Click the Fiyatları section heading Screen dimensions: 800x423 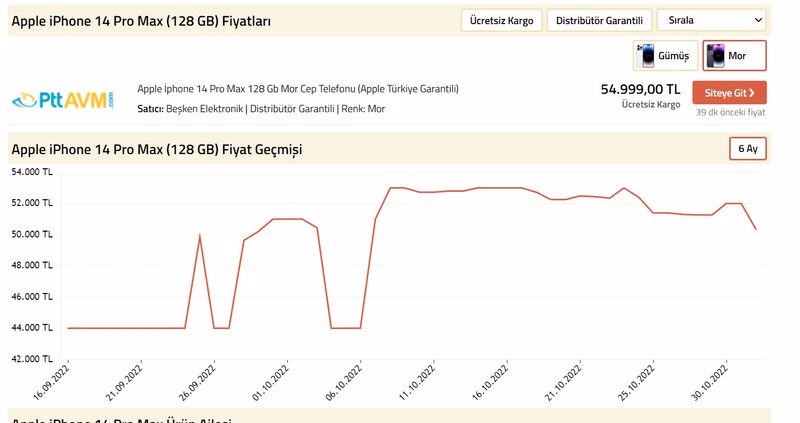[x=141, y=21]
